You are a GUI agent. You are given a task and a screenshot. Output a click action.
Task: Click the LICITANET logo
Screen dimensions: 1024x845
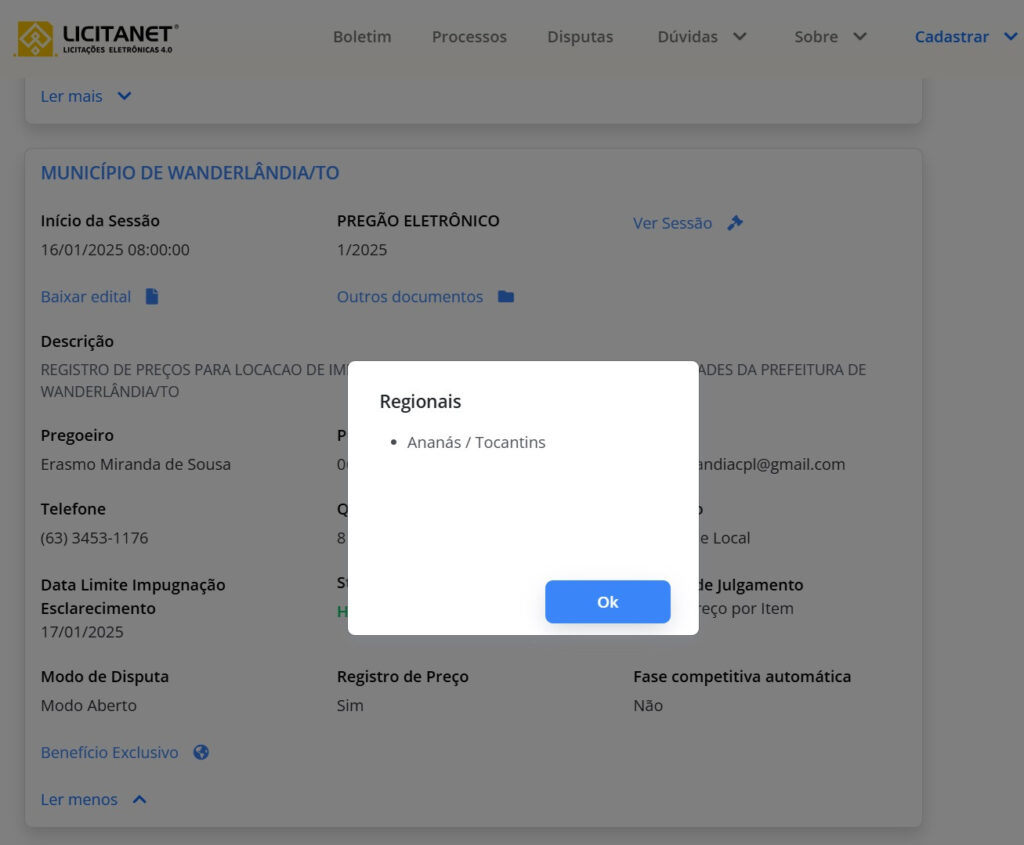[97, 38]
